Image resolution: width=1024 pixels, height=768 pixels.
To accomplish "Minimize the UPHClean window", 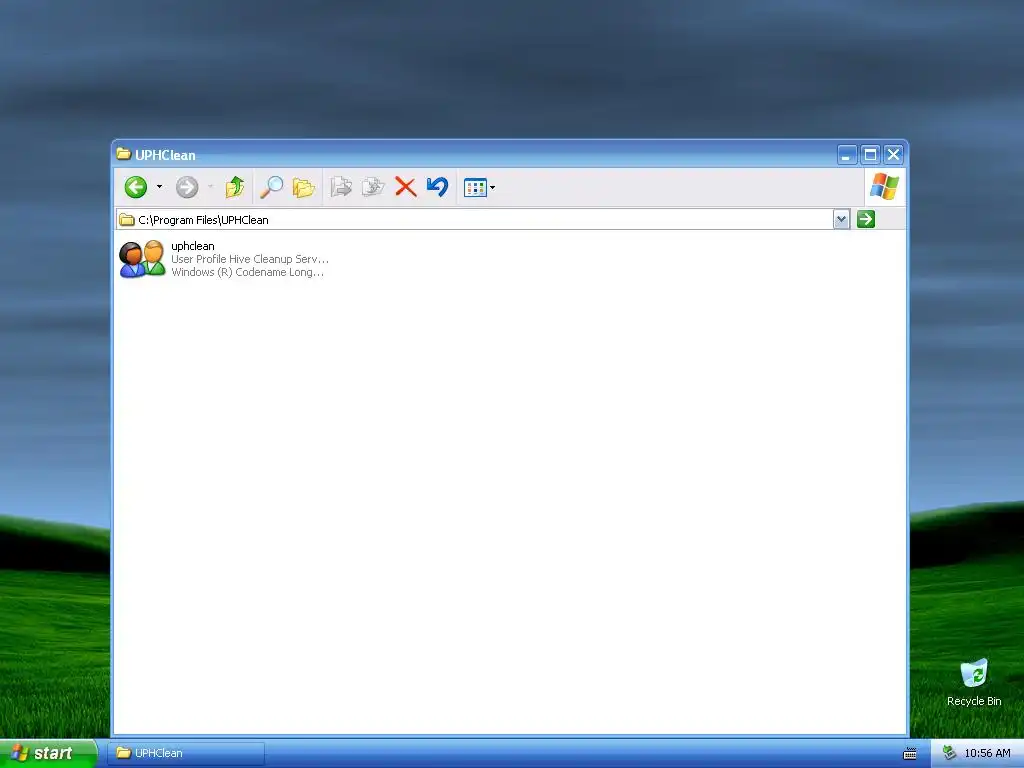I will [846, 155].
